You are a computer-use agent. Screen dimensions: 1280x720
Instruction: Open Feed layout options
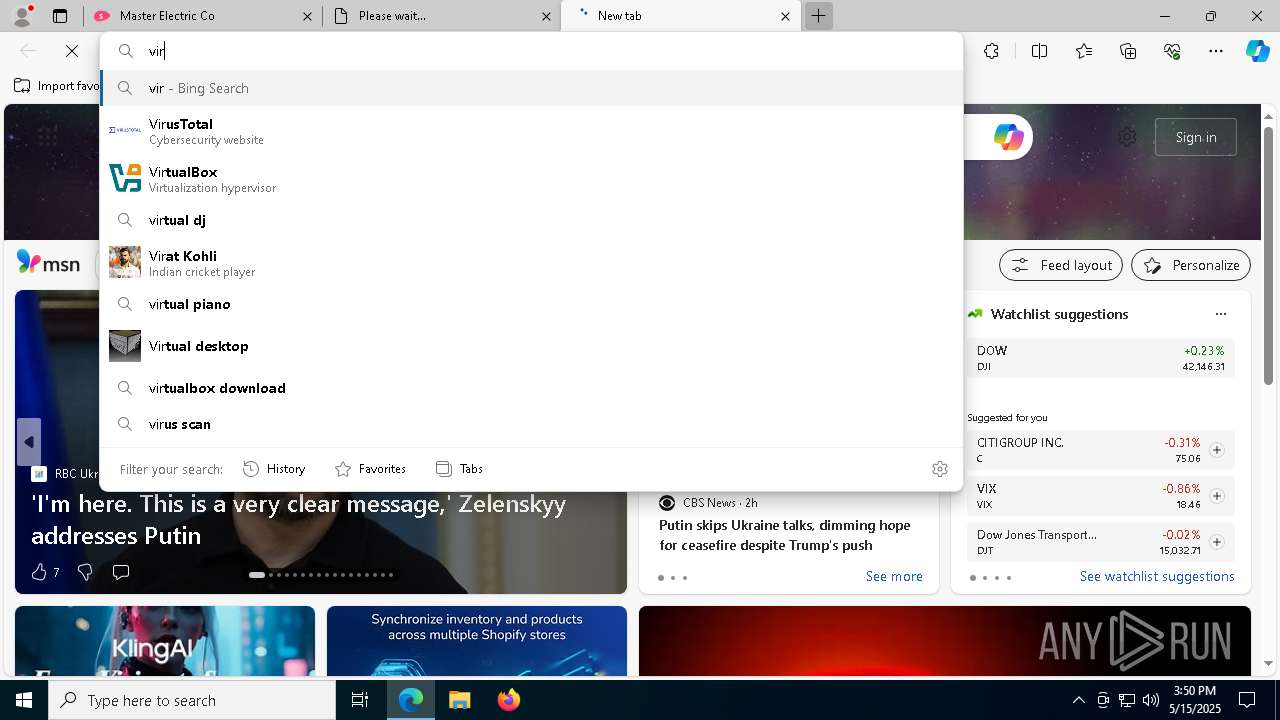click(x=1062, y=265)
